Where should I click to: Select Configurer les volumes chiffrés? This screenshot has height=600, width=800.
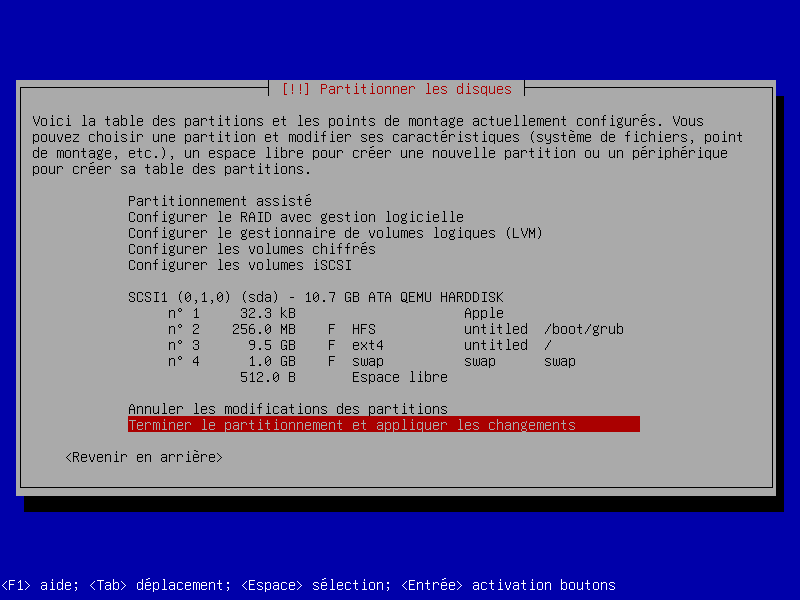click(x=251, y=249)
